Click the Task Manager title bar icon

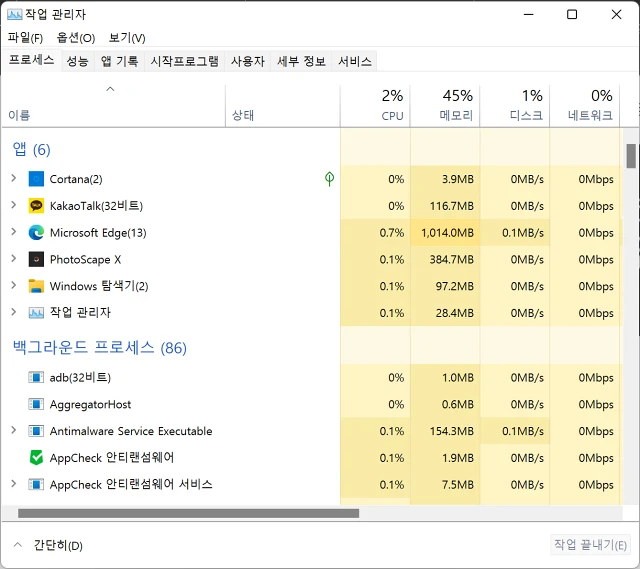[x=15, y=15]
